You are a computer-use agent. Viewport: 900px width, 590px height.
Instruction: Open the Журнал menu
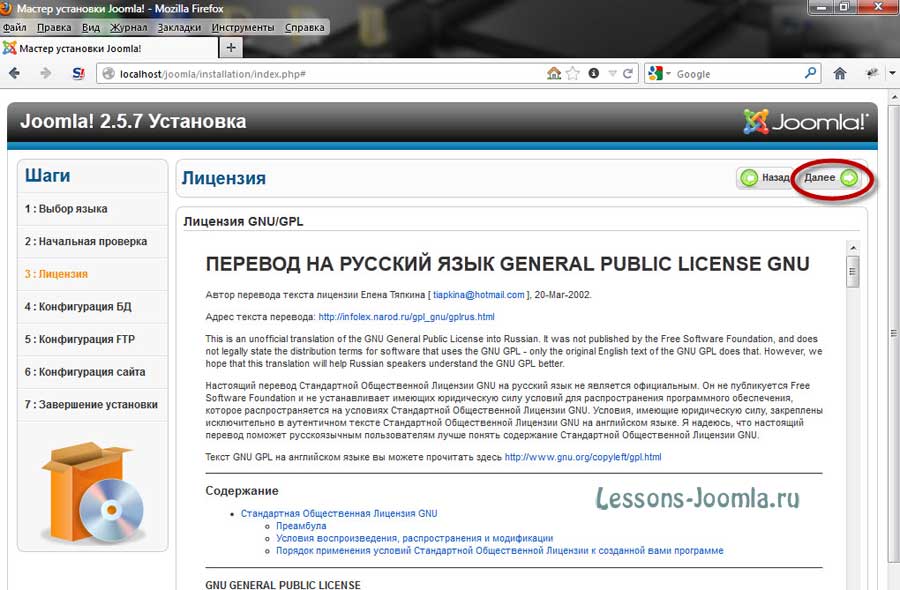(x=129, y=27)
